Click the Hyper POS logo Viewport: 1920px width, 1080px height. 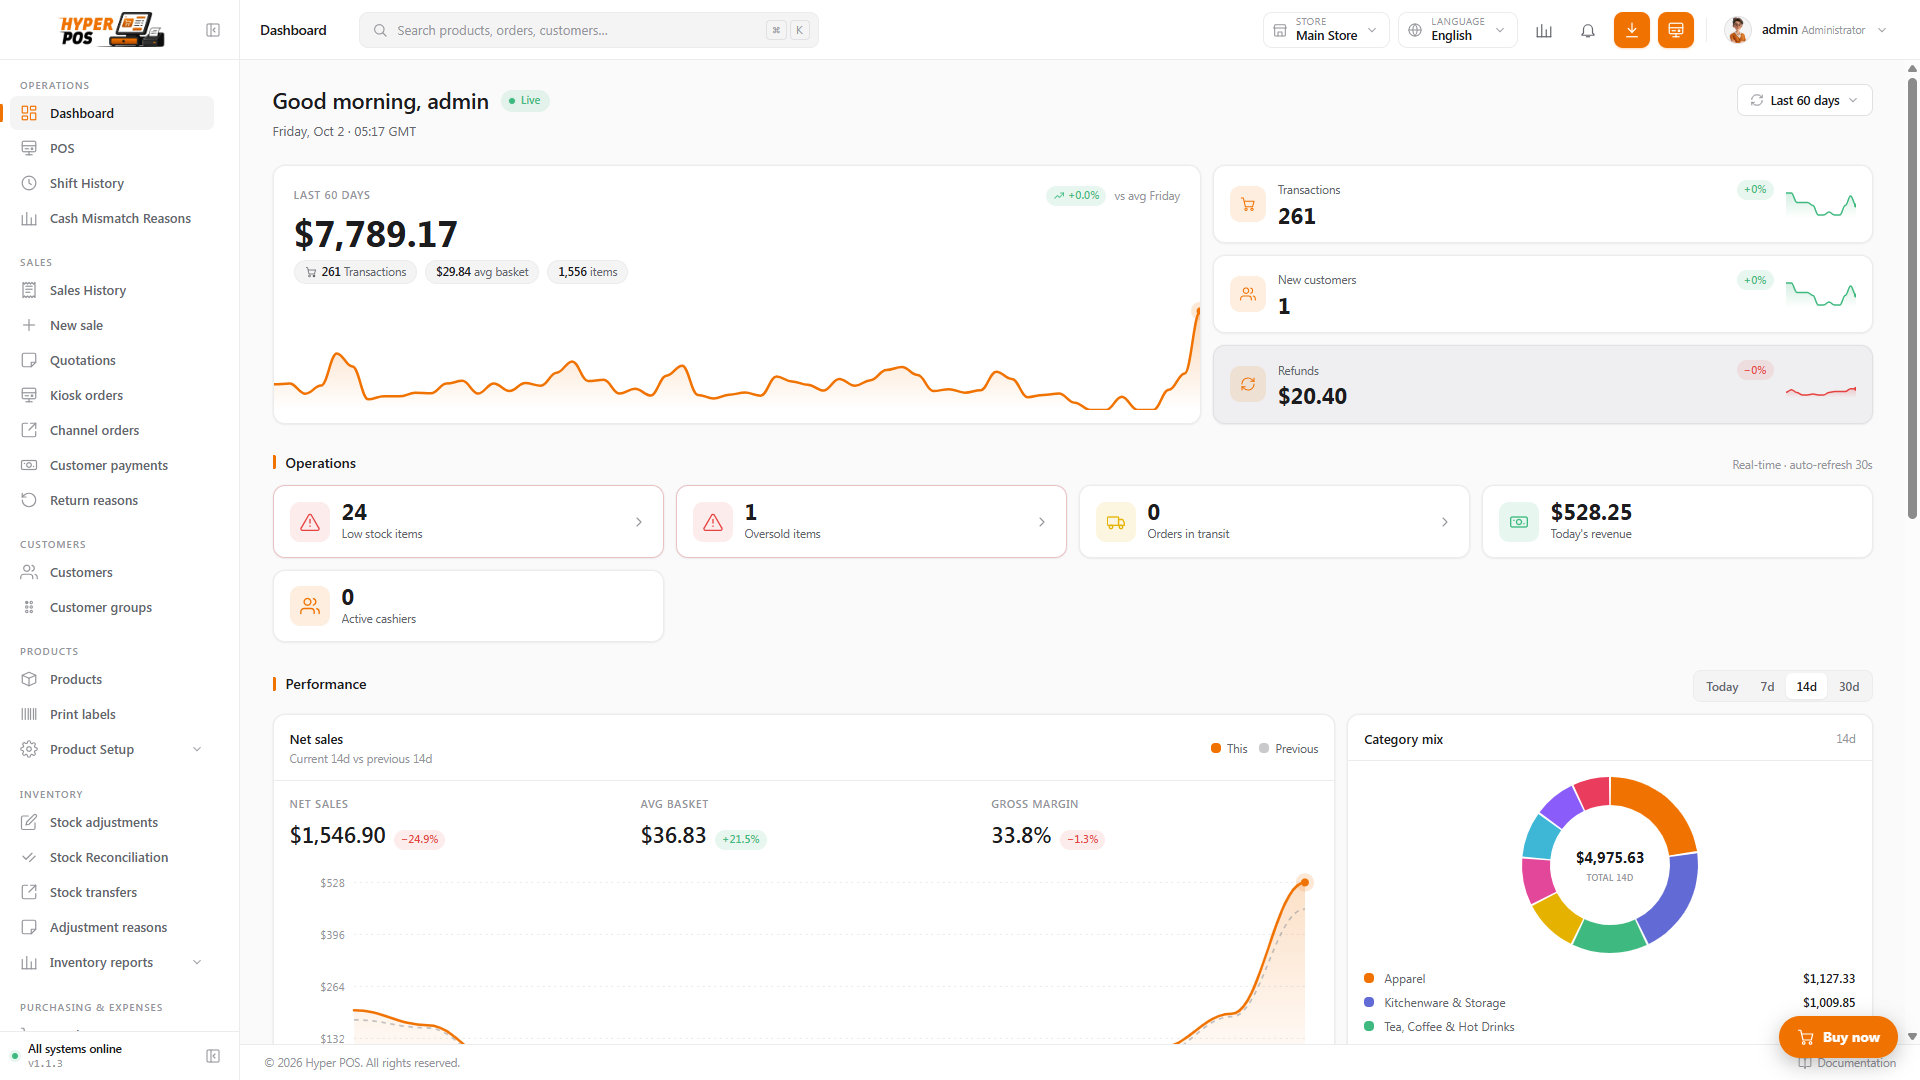pos(112,30)
